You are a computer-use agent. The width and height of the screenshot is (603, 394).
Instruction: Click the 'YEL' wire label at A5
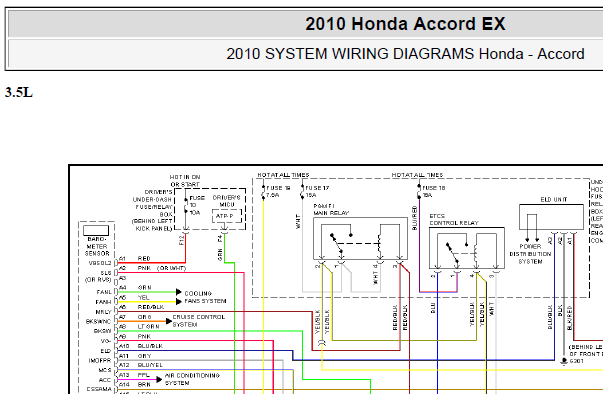tap(143, 297)
